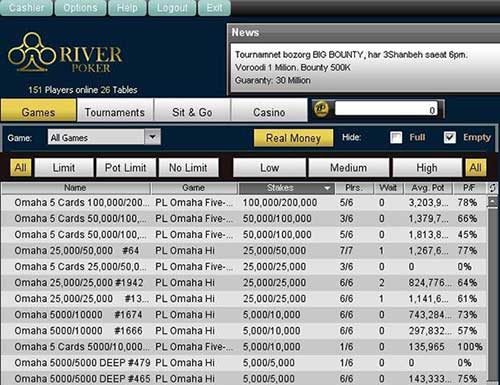Viewport: 500px width, 385px height.
Task: Sort by the Name column header
Action: pyautogui.click(x=75, y=188)
